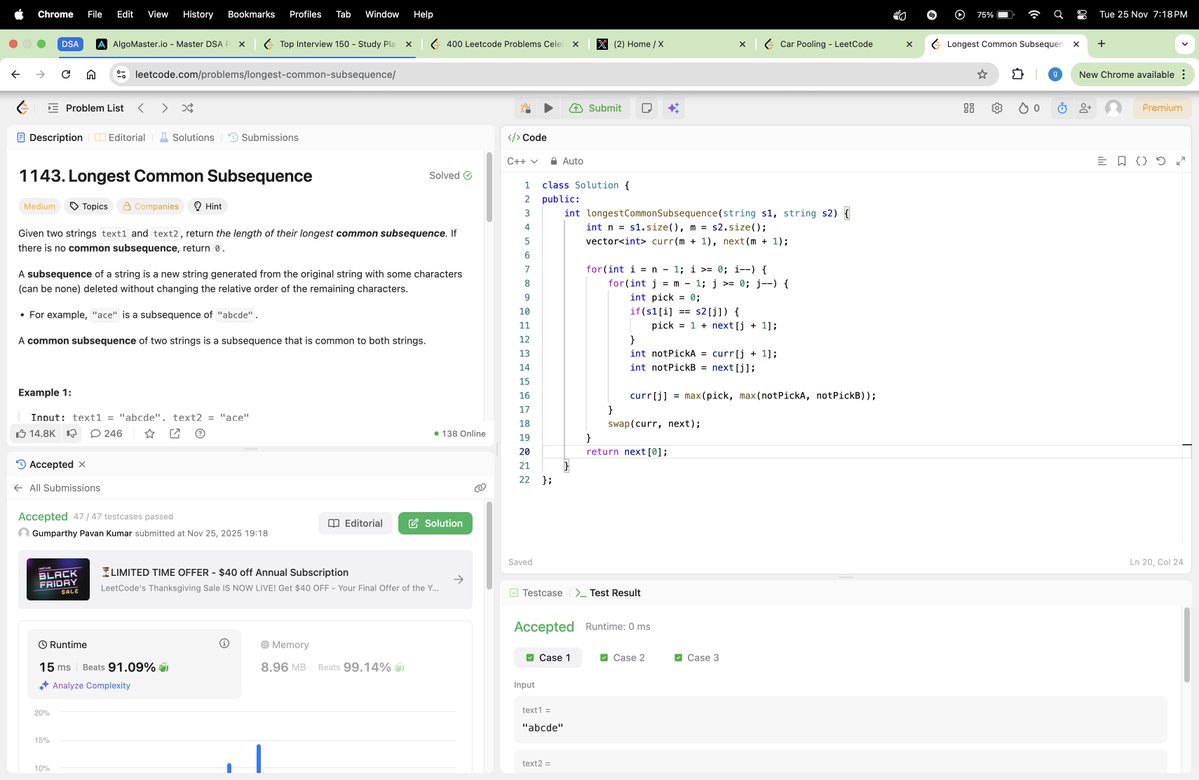
Task: Like the problem with thumbs up
Action: tap(35, 434)
